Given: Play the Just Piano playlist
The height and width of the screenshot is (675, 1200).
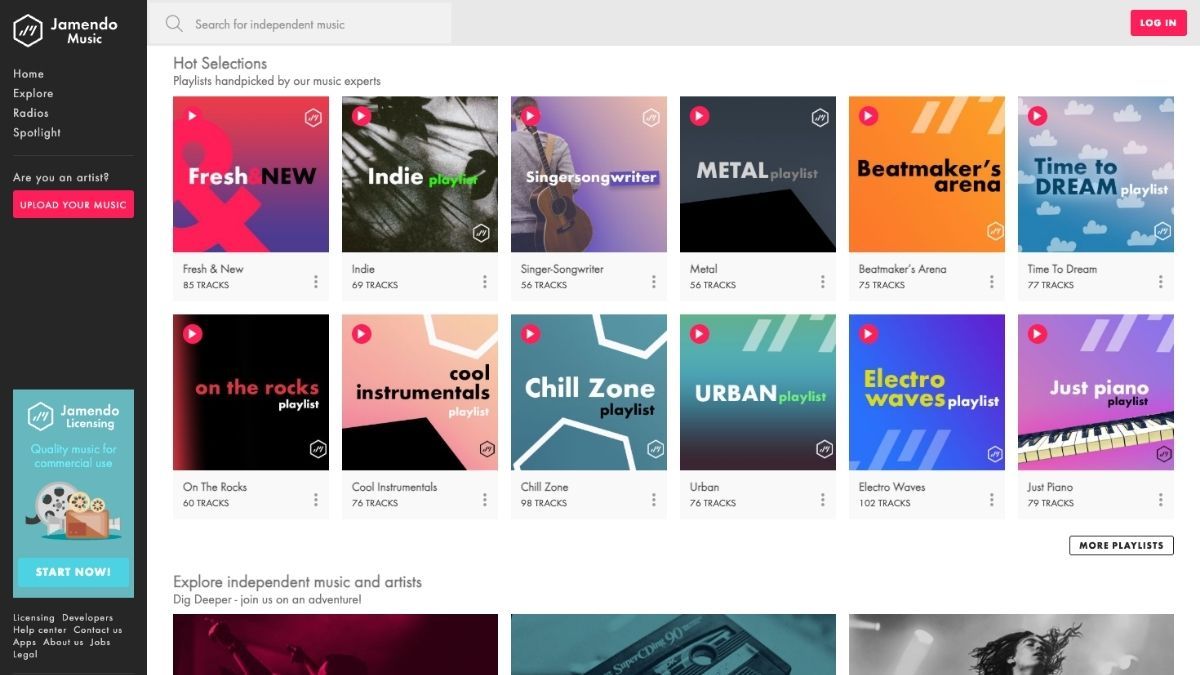Looking at the screenshot, I should coord(1037,334).
